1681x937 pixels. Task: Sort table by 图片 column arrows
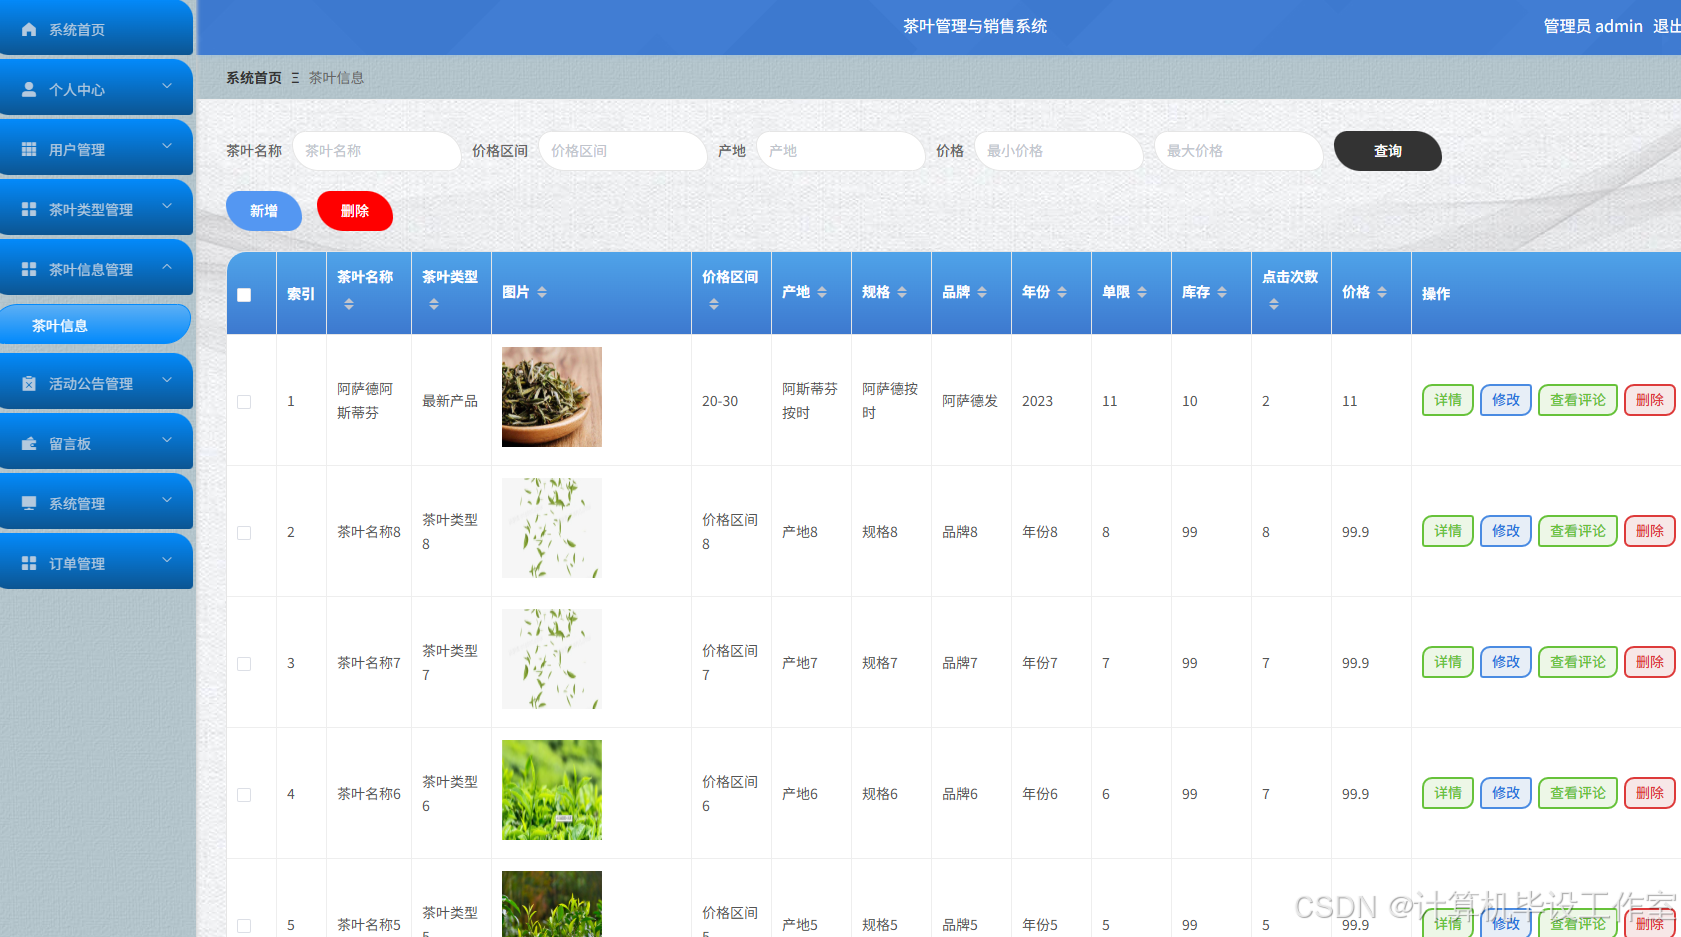542,292
